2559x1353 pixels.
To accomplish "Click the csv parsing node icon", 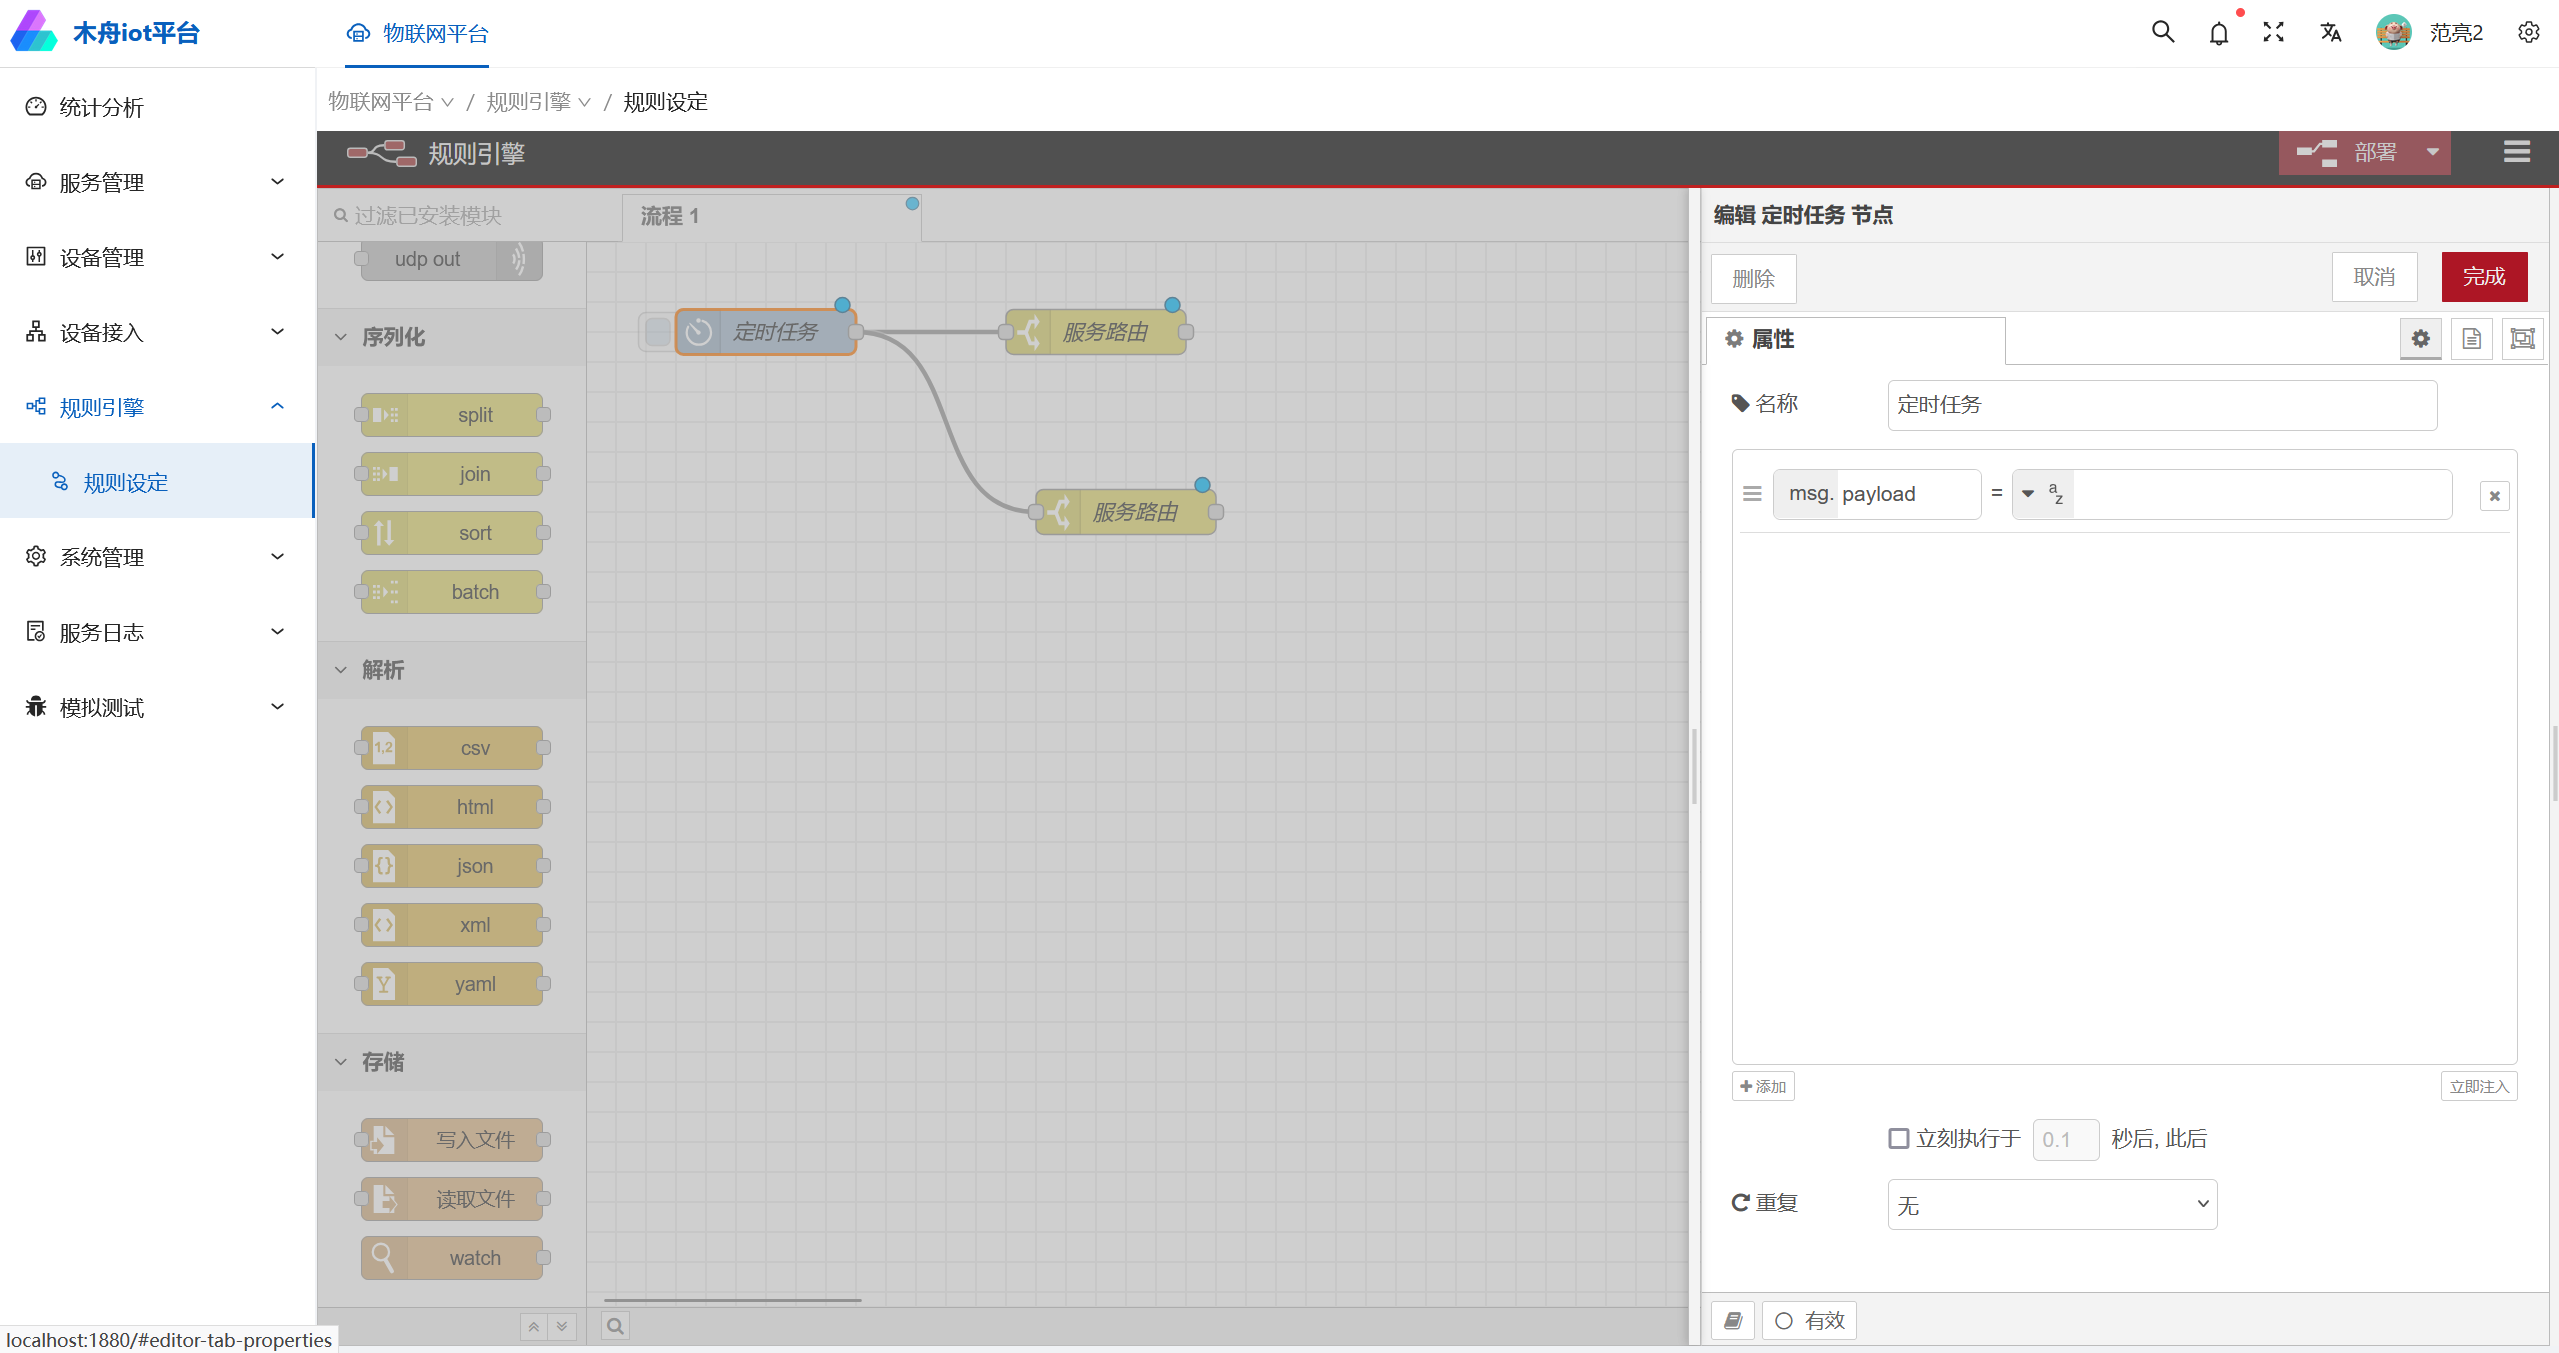I will click(386, 747).
